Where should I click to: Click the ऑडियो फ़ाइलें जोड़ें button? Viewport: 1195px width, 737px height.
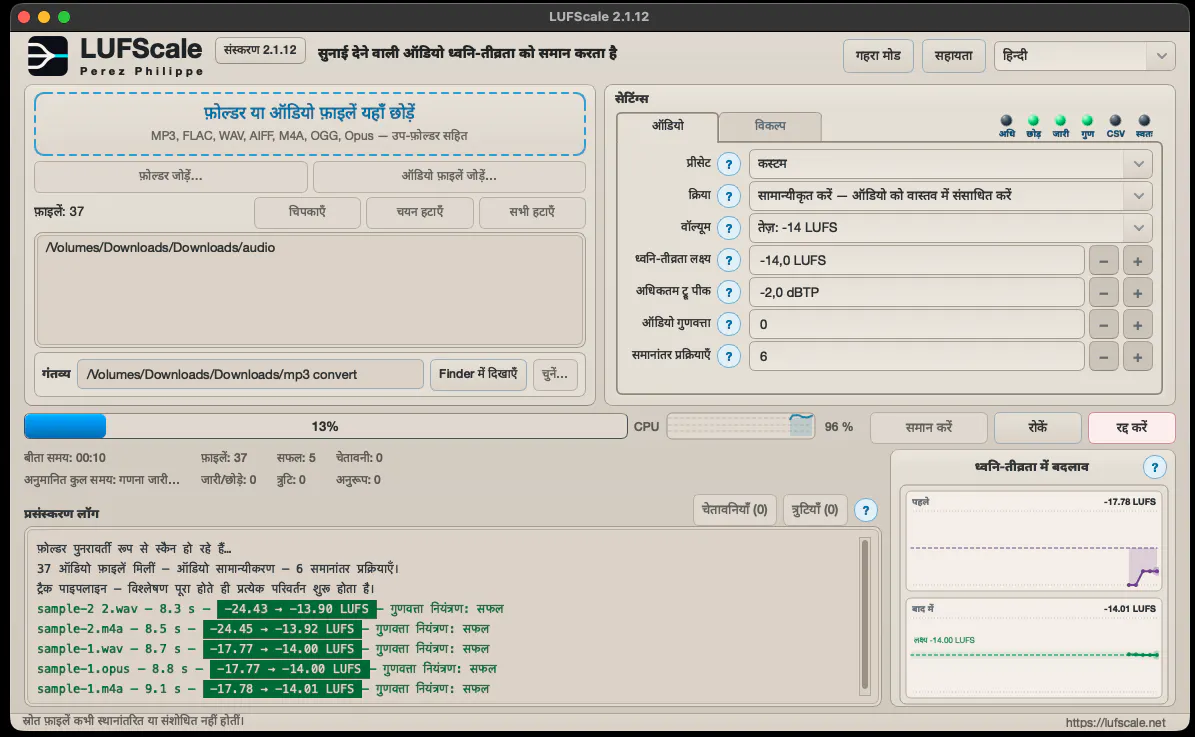pyautogui.click(x=449, y=176)
